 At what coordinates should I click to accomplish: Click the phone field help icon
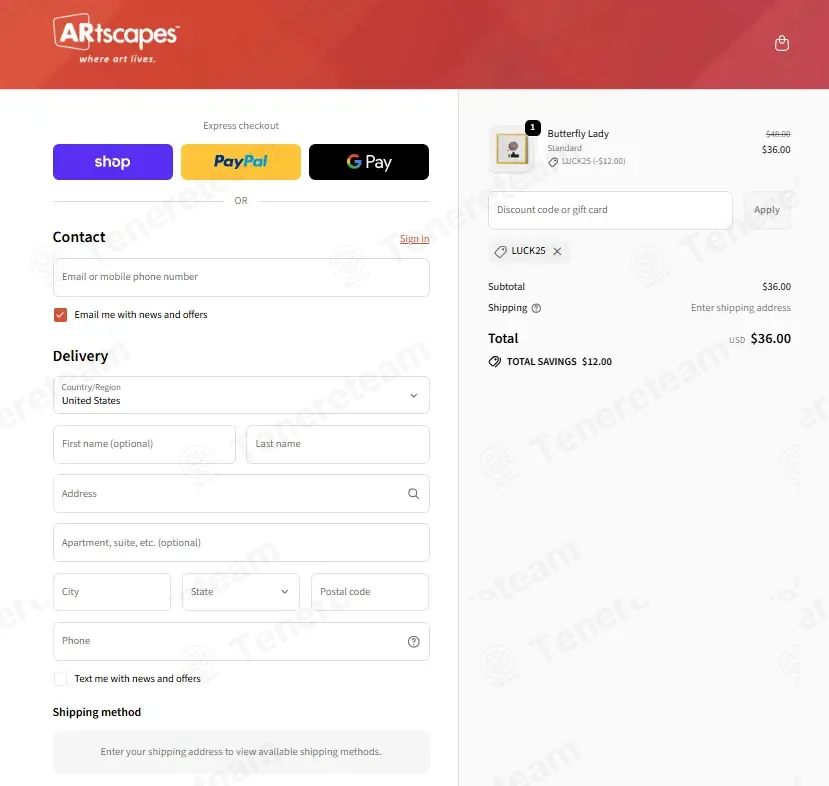413,642
